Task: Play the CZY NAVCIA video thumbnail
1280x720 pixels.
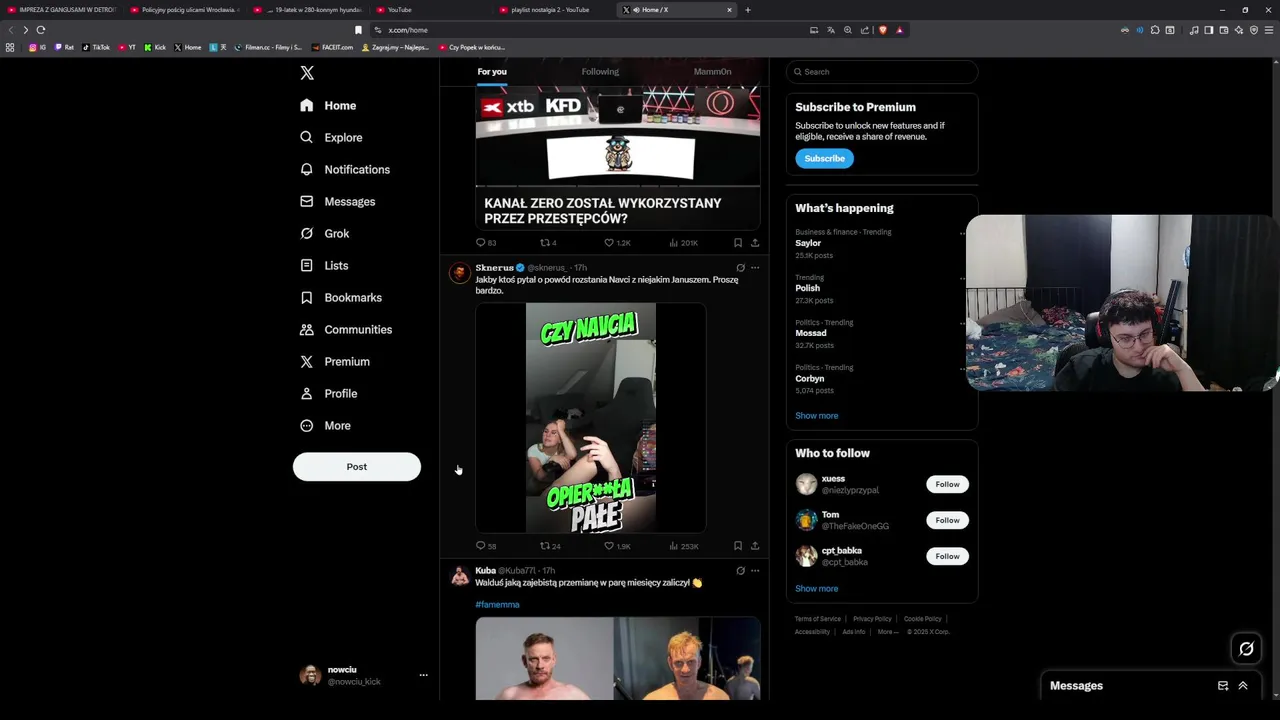Action: 591,418
